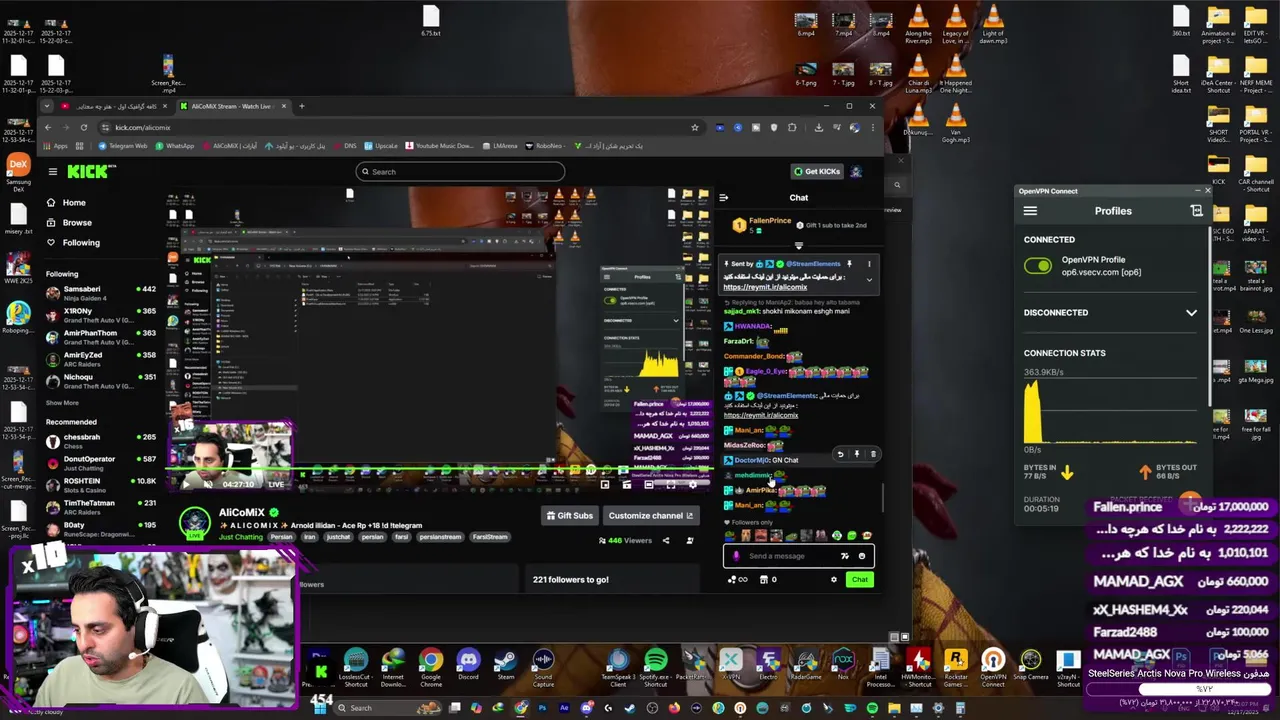Open OpenVPN Connect desktop shortcut
The image size is (1280, 720).
[x=994, y=666]
